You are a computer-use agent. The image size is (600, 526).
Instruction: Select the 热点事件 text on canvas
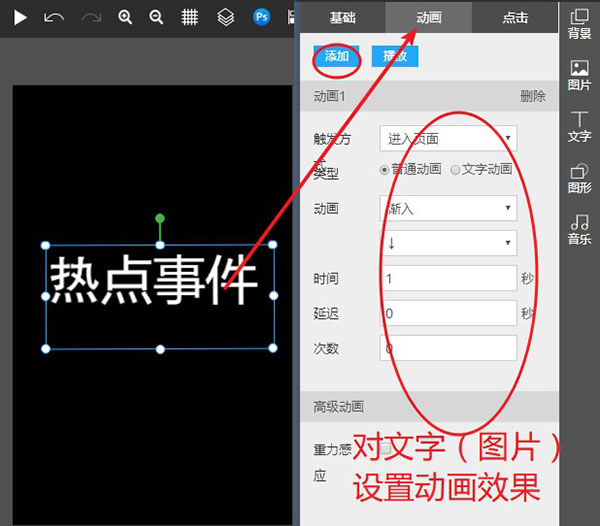[153, 280]
